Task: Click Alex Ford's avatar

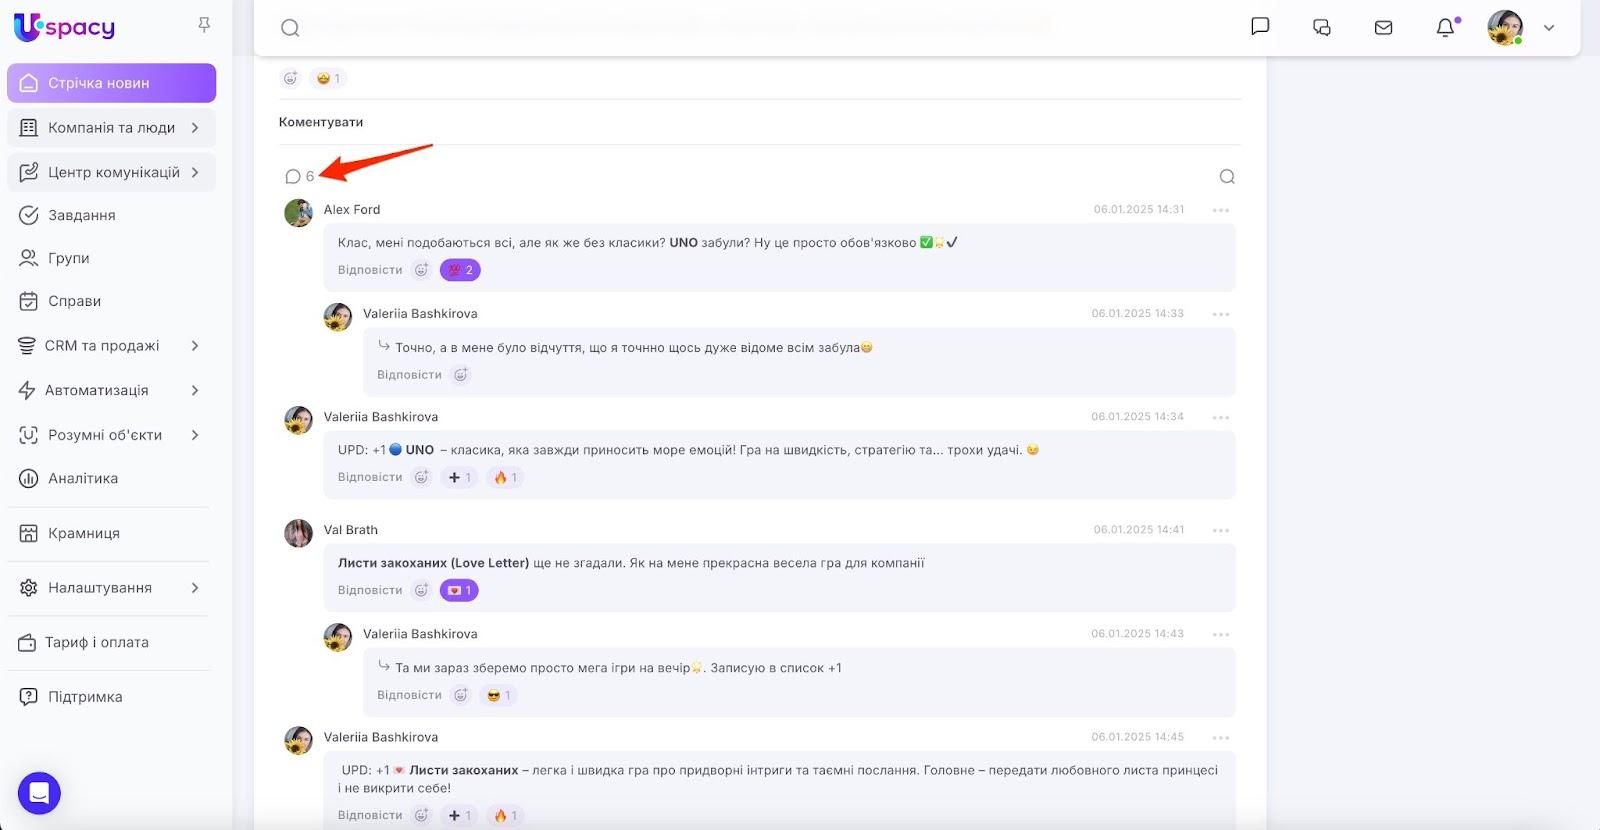Action: pos(298,212)
